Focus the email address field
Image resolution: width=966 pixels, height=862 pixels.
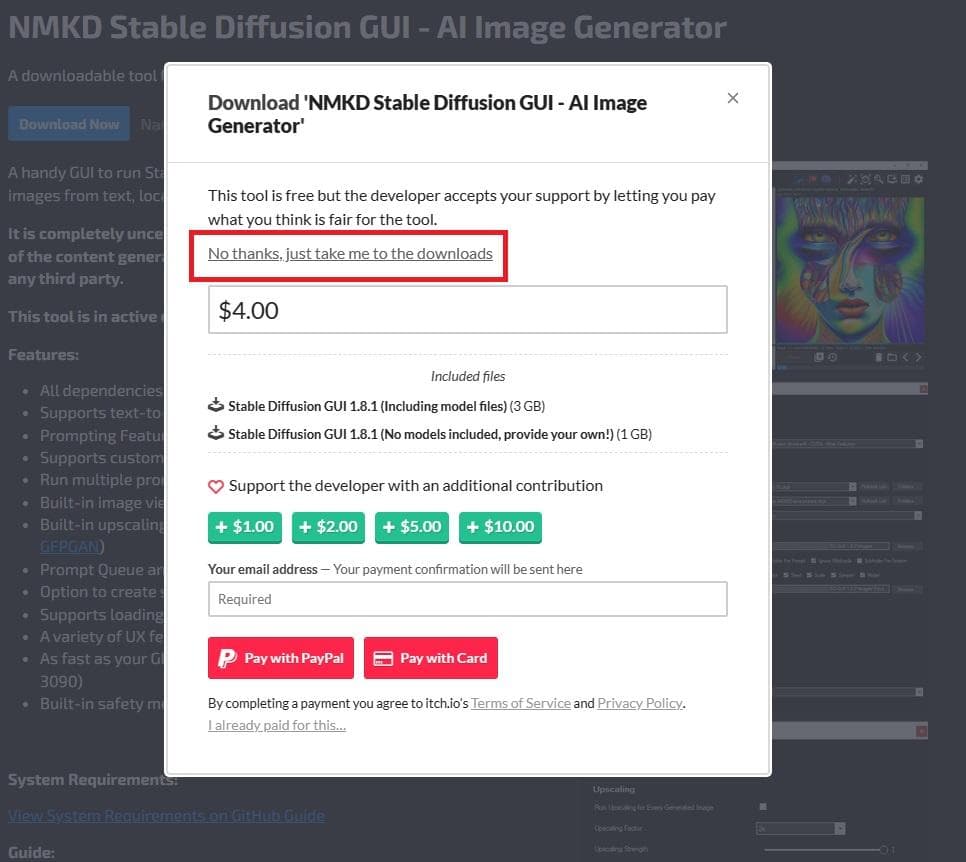(x=467, y=599)
